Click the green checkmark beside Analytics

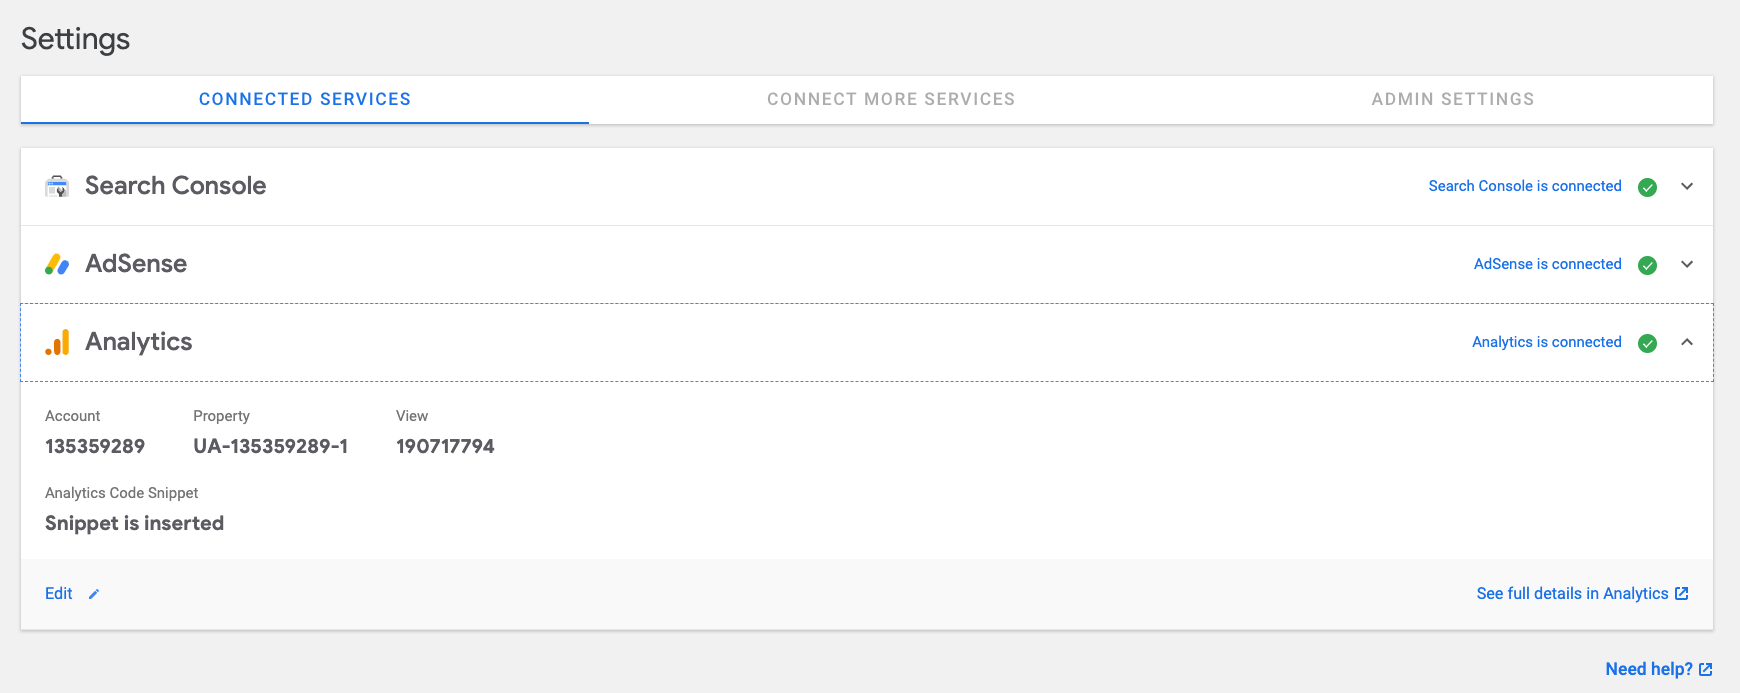(x=1647, y=343)
